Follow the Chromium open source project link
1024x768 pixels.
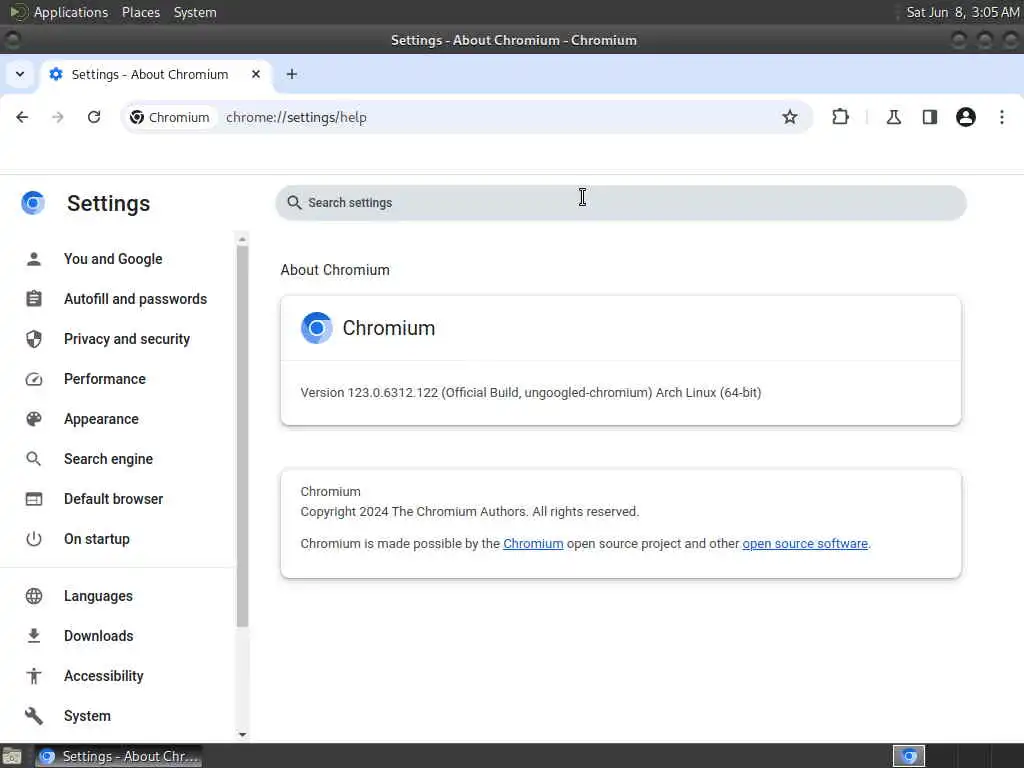(x=533, y=543)
